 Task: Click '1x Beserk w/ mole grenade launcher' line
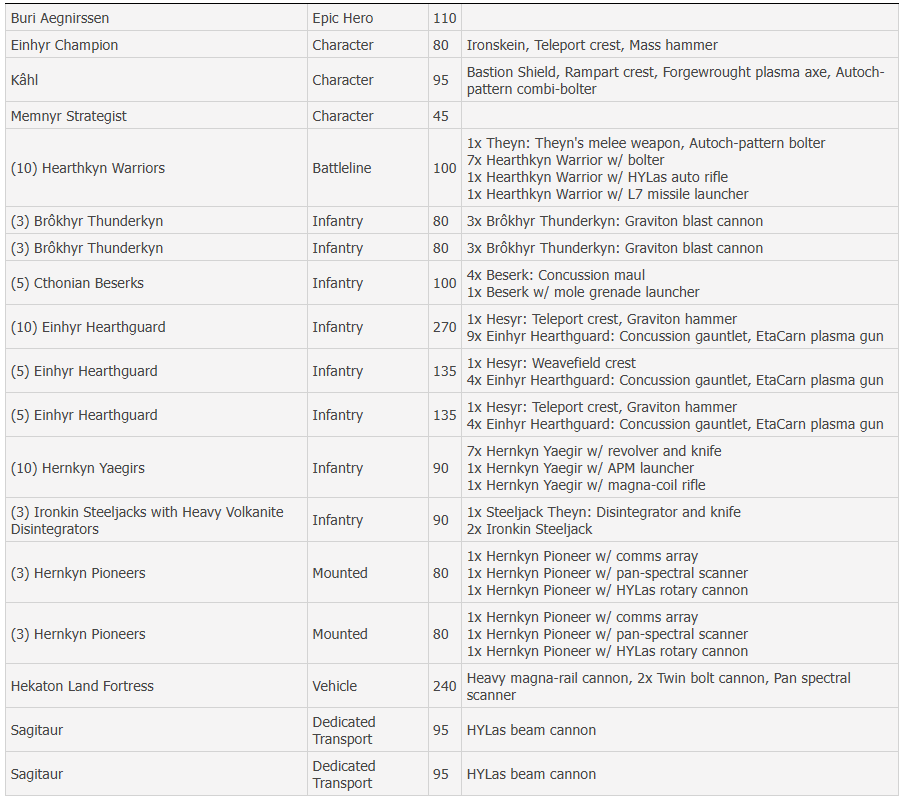[x=583, y=292]
